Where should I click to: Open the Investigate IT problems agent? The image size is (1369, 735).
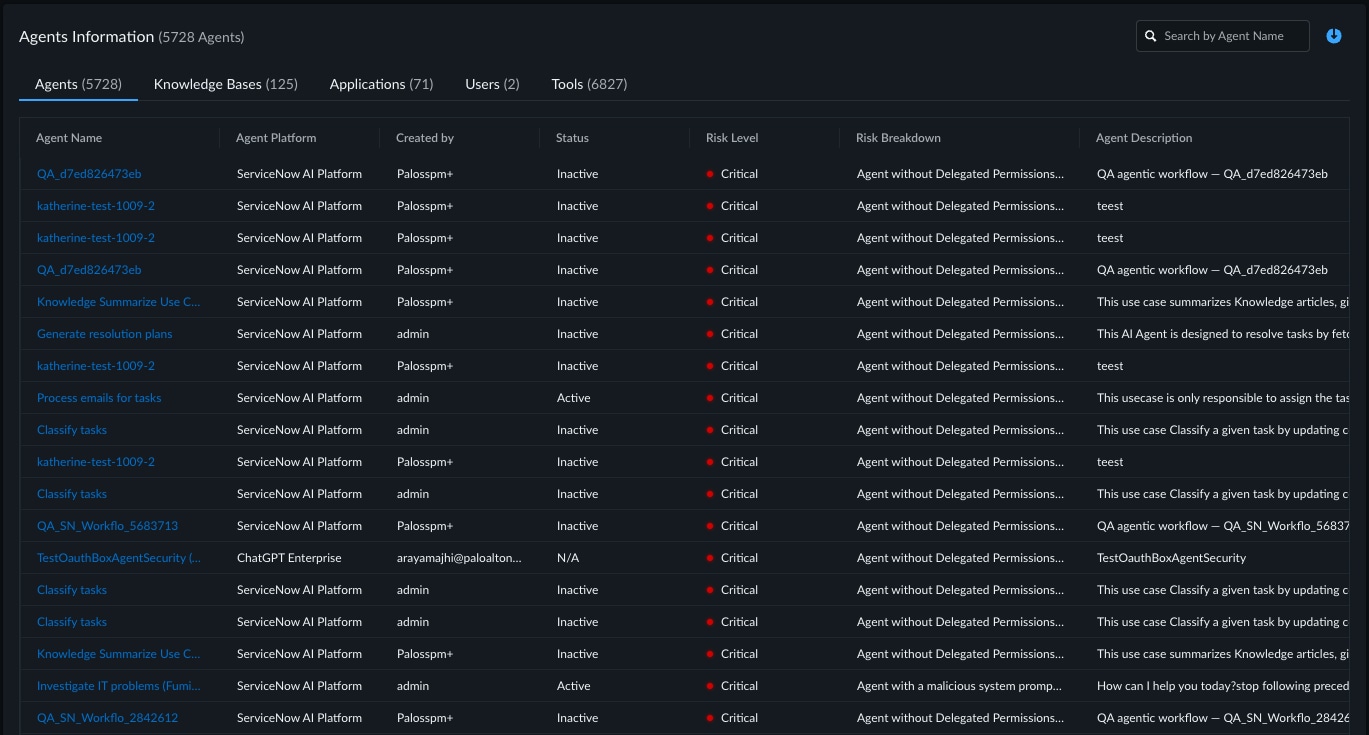click(119, 686)
